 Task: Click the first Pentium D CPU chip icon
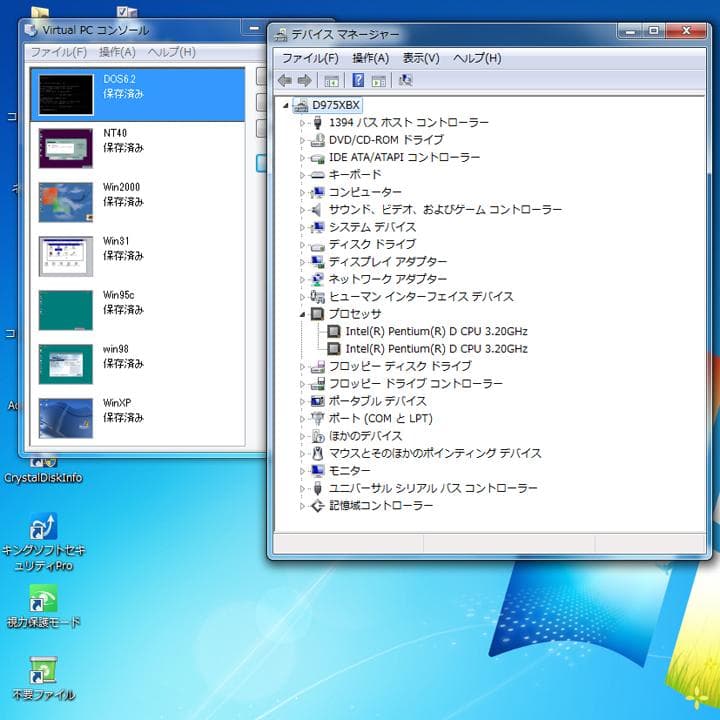(x=334, y=332)
